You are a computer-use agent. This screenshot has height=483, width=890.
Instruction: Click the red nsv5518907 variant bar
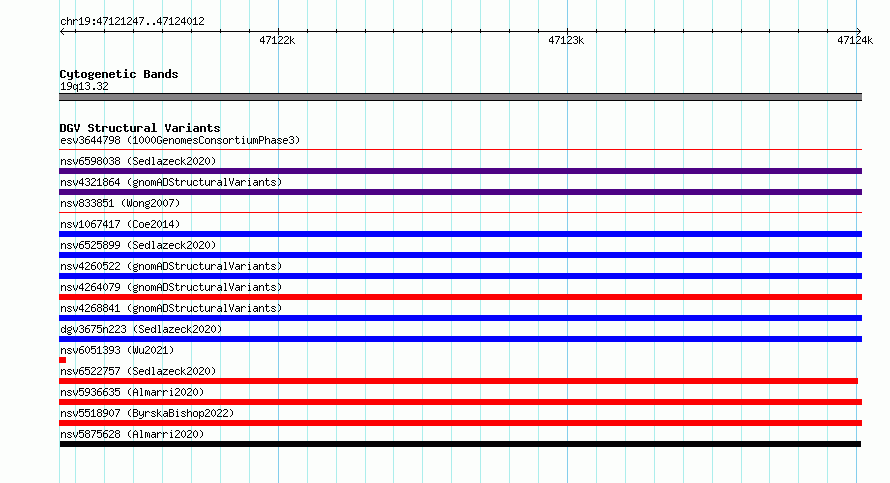(x=460, y=423)
